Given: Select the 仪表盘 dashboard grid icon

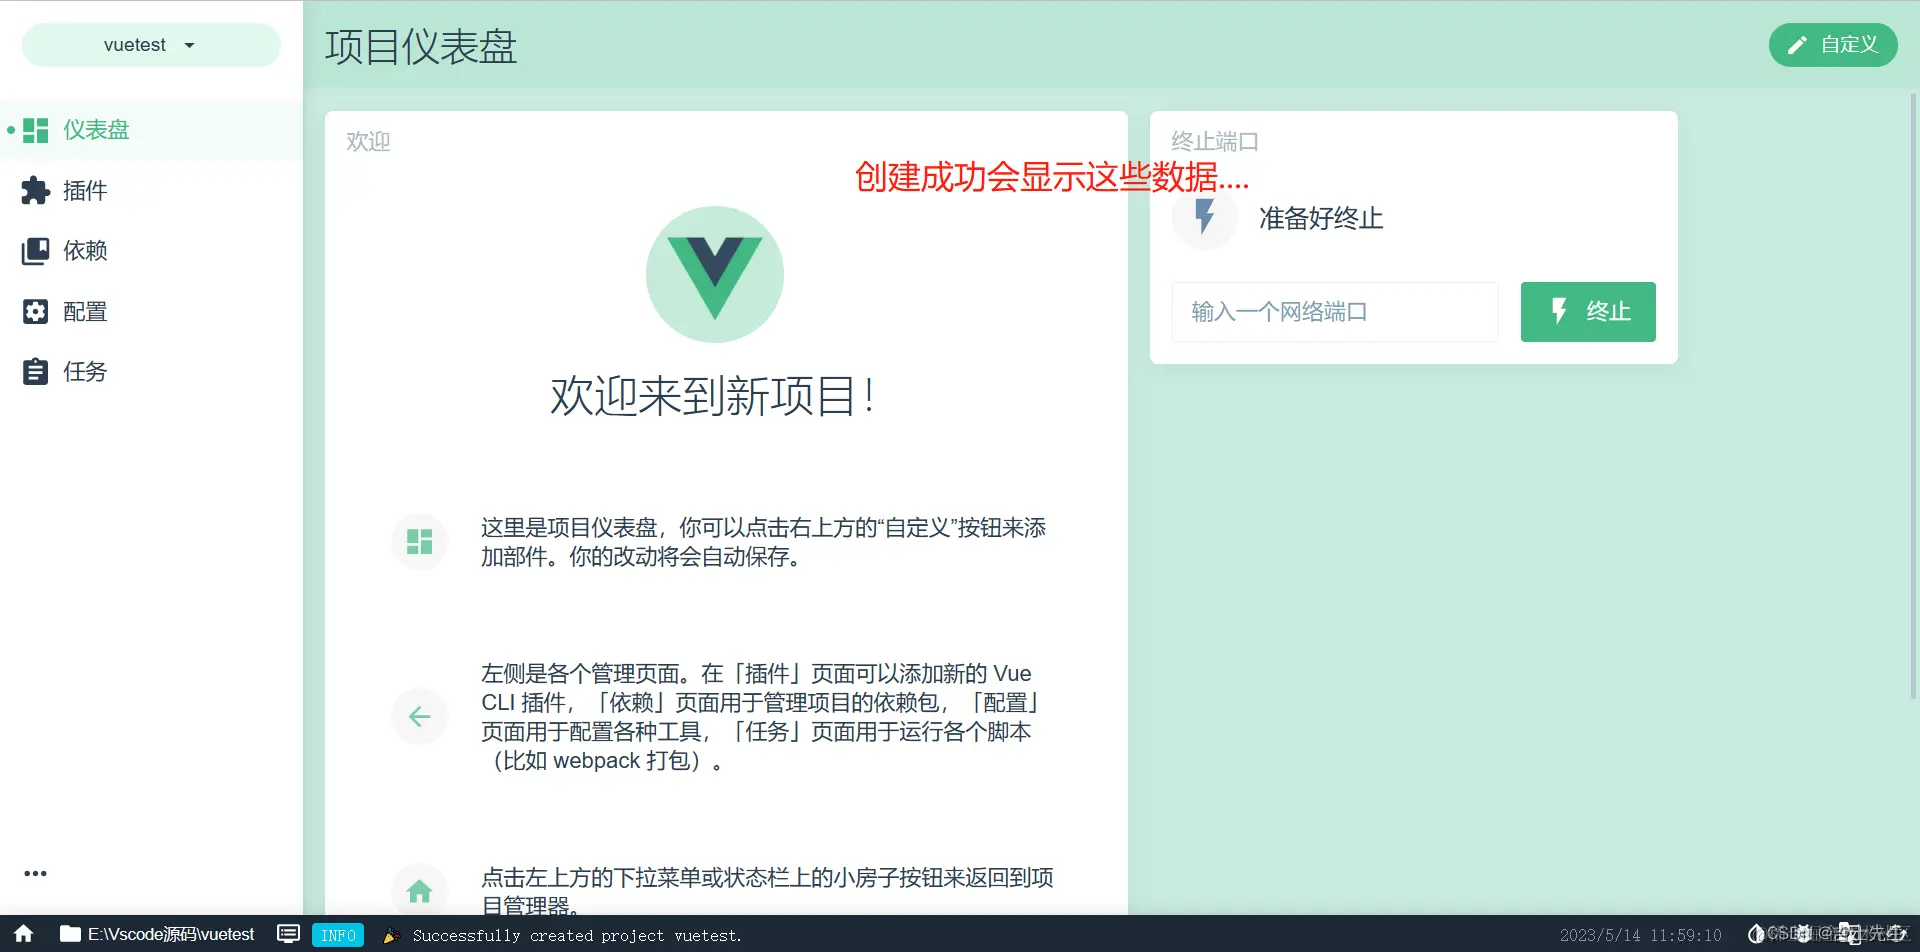Looking at the screenshot, I should tap(35, 130).
